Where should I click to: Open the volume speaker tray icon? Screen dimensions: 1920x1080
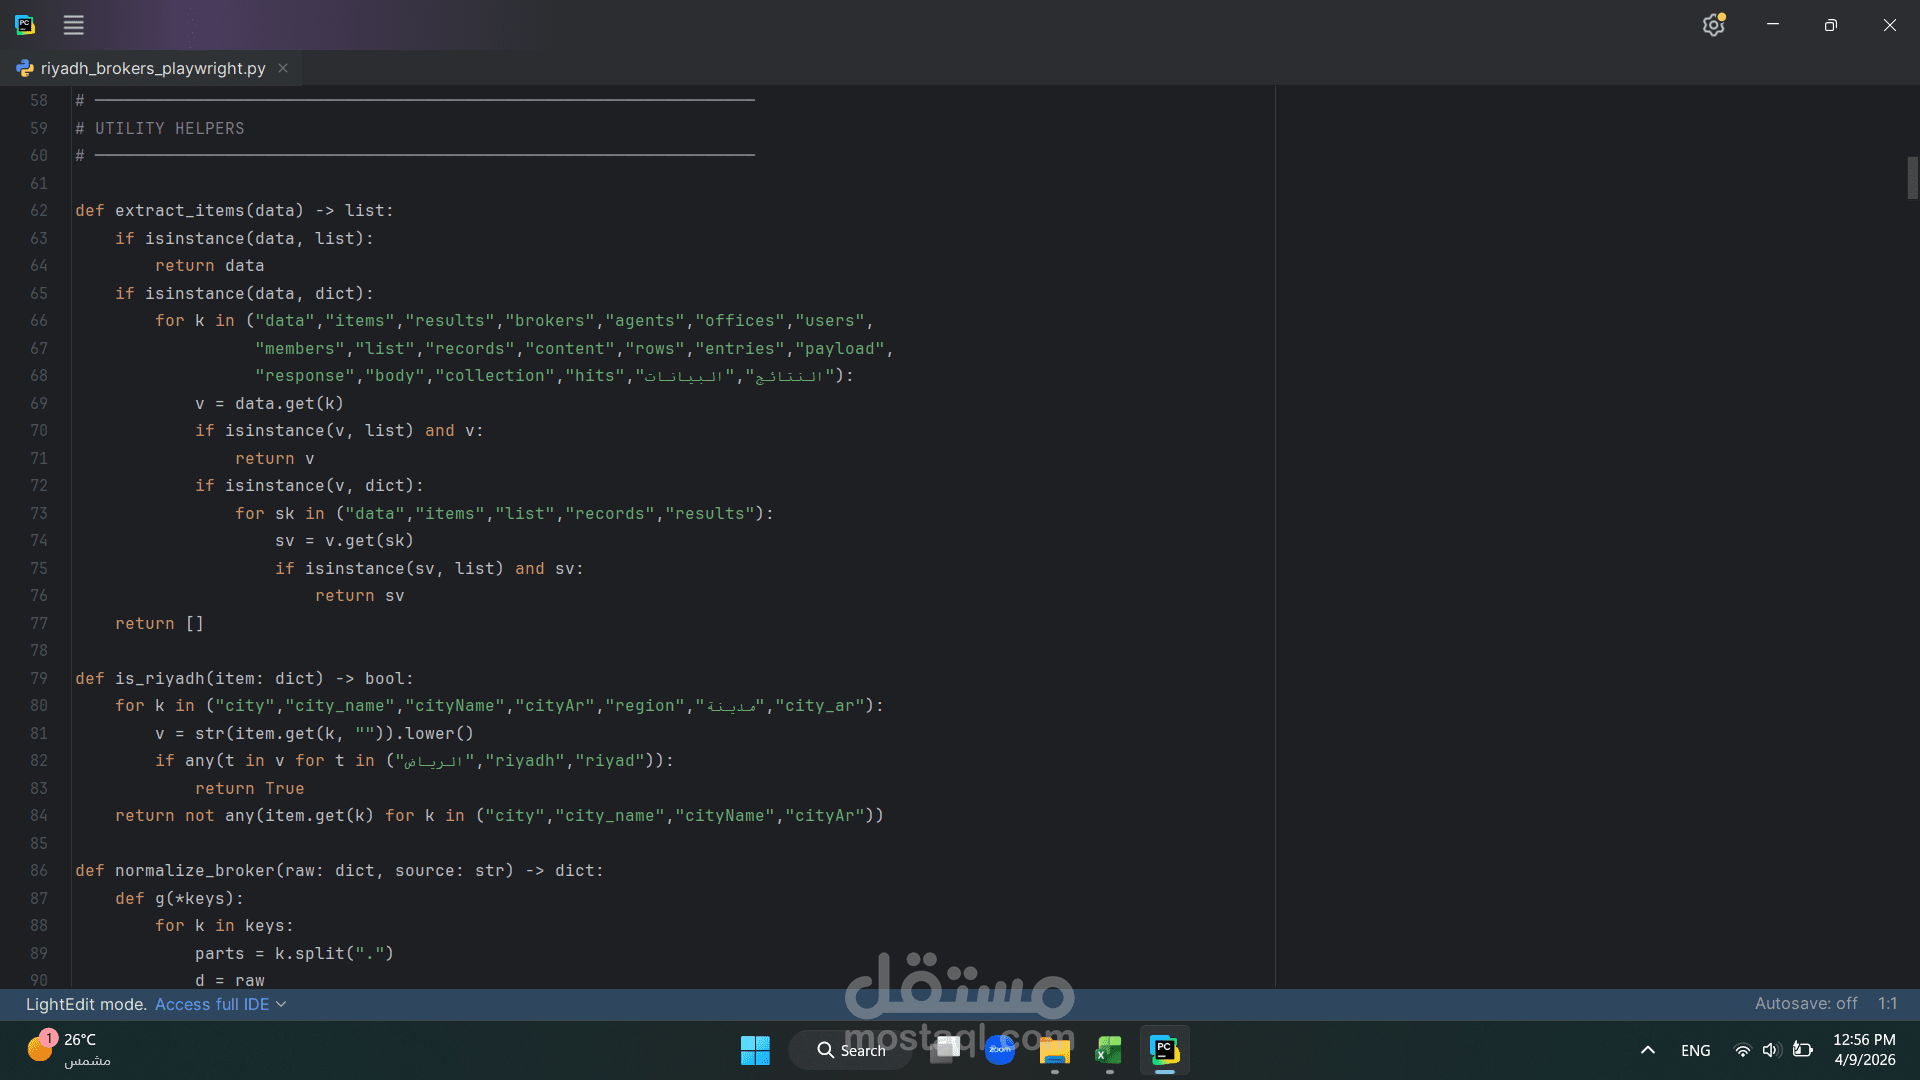point(1771,1050)
